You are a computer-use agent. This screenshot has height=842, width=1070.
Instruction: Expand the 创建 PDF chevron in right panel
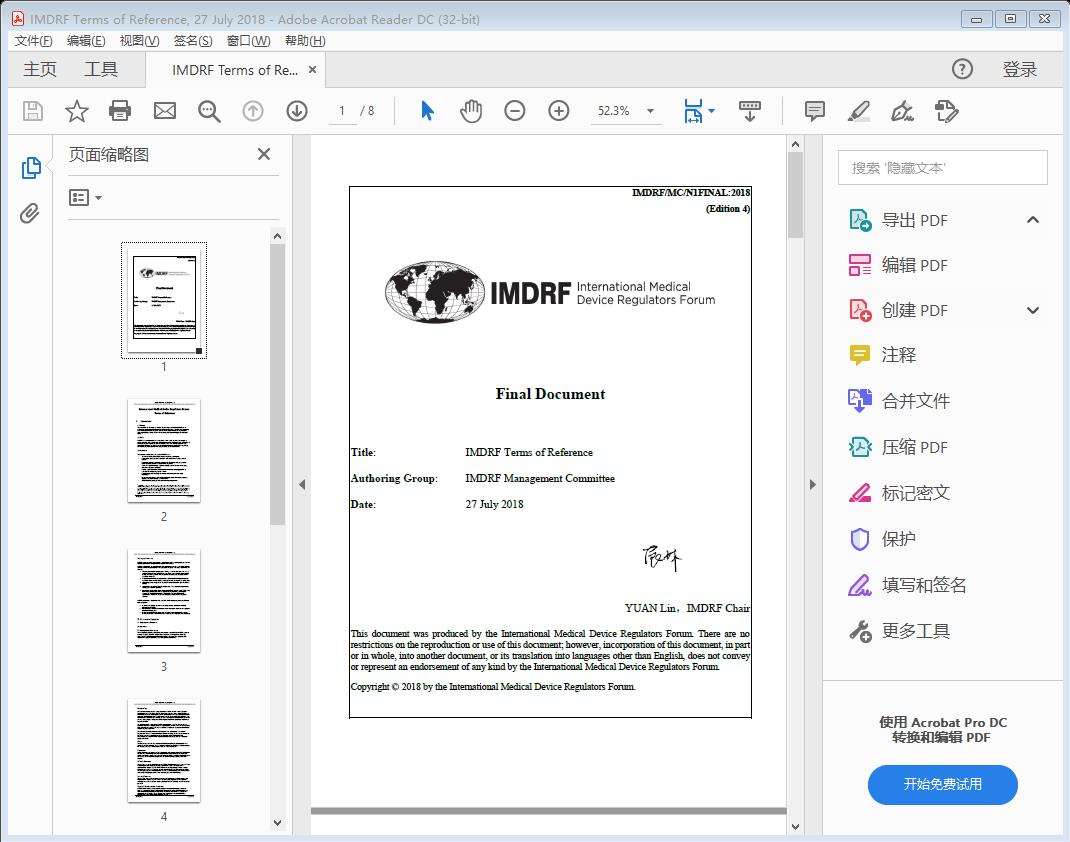[1032, 310]
